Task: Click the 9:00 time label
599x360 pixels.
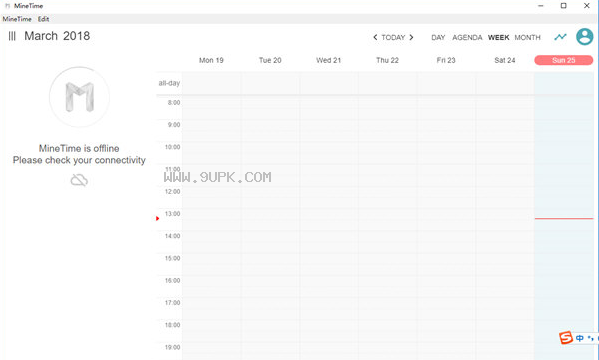Action: pos(174,125)
